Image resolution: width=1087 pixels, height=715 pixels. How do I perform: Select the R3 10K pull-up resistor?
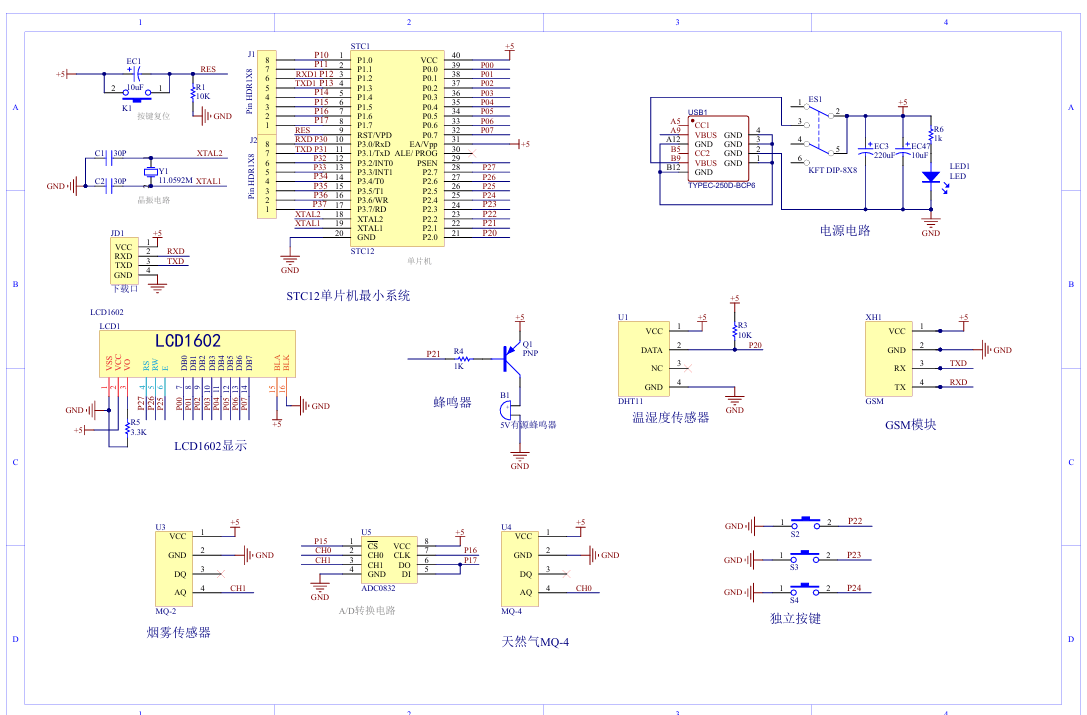pos(735,329)
